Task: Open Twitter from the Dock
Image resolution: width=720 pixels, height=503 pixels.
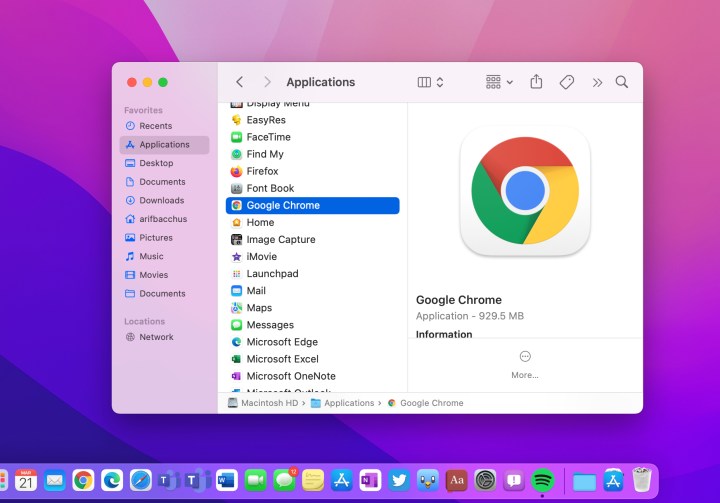Action: (399, 480)
